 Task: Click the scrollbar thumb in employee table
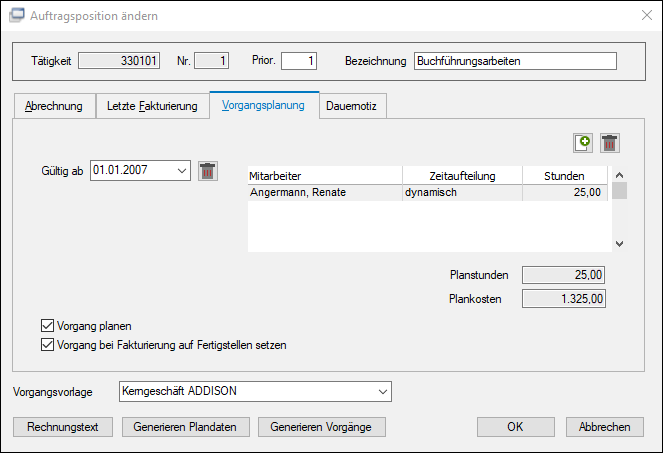619,190
